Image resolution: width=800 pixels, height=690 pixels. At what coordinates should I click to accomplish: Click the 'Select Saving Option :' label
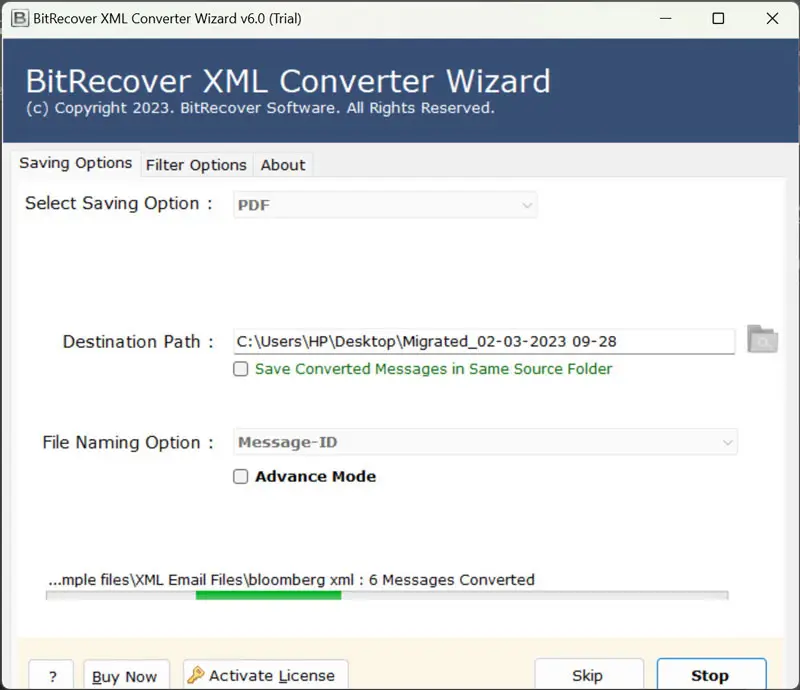point(119,203)
